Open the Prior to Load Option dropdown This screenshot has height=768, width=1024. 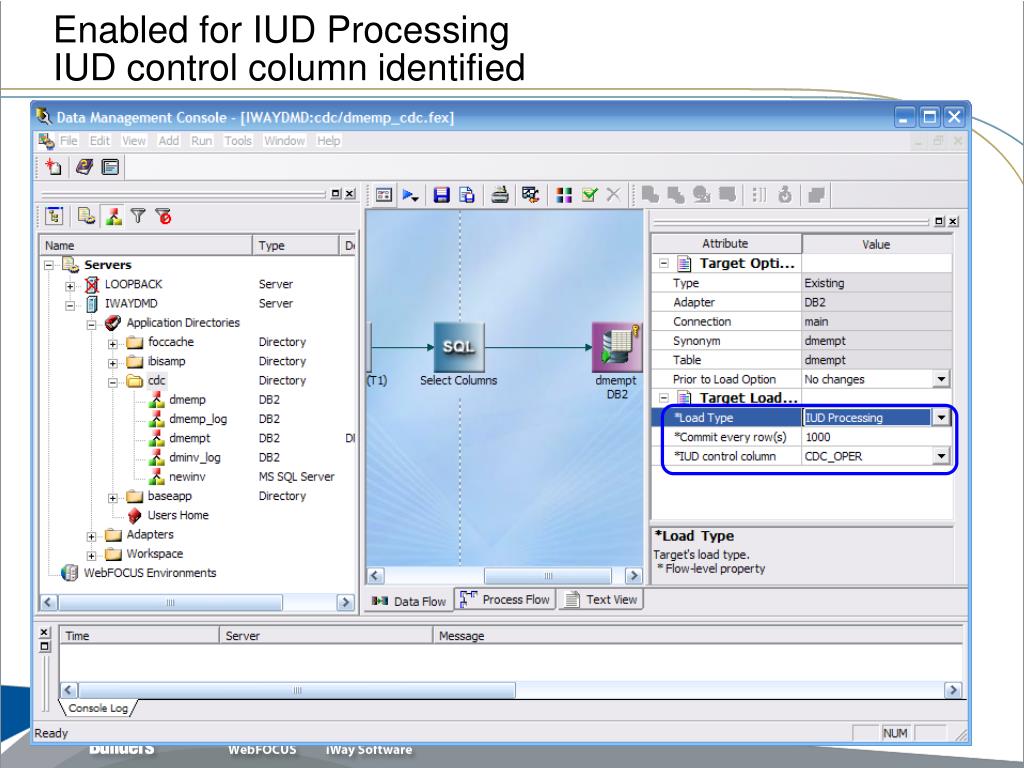tap(941, 379)
